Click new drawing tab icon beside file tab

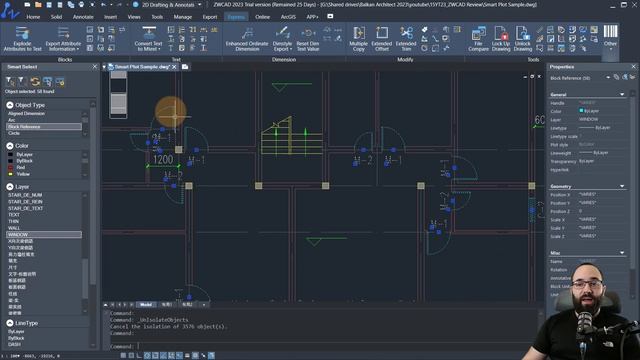pyautogui.click(x=185, y=67)
